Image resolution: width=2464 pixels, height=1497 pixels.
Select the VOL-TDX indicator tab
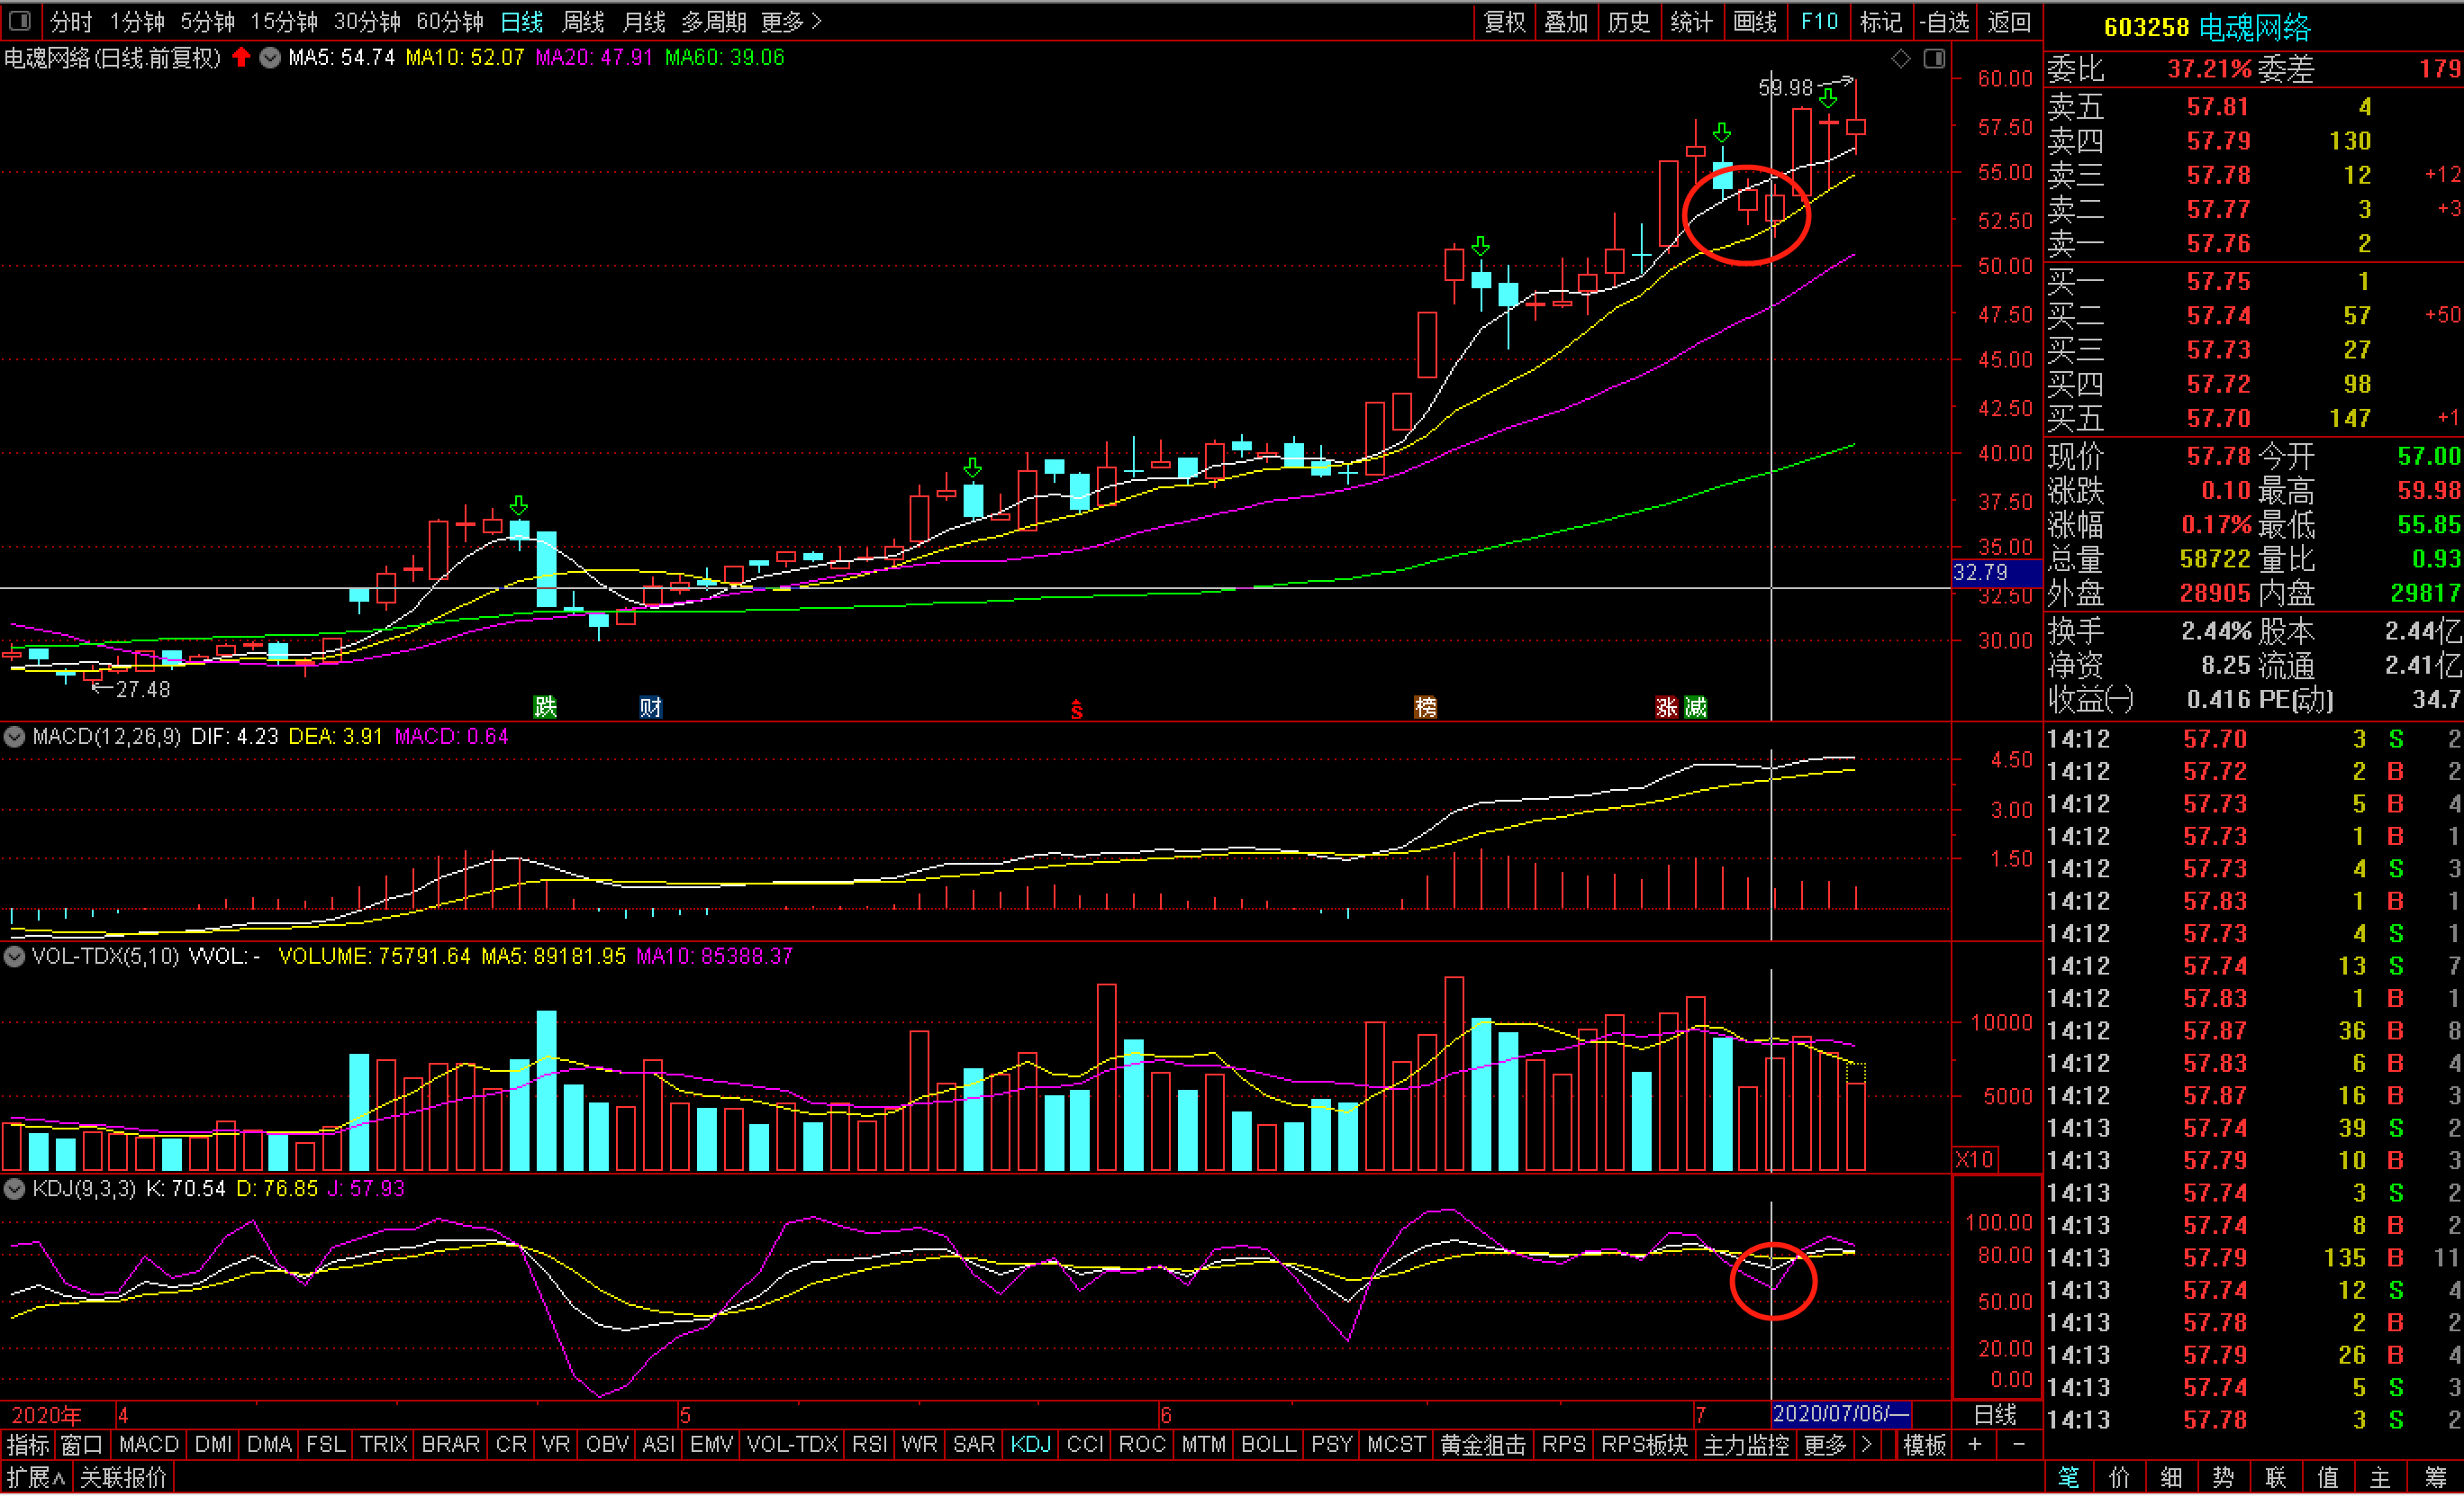[x=792, y=1446]
